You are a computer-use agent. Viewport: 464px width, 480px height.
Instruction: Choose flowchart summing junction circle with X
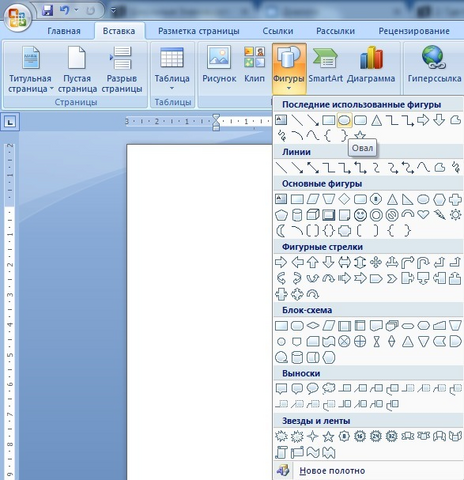pos(344,341)
